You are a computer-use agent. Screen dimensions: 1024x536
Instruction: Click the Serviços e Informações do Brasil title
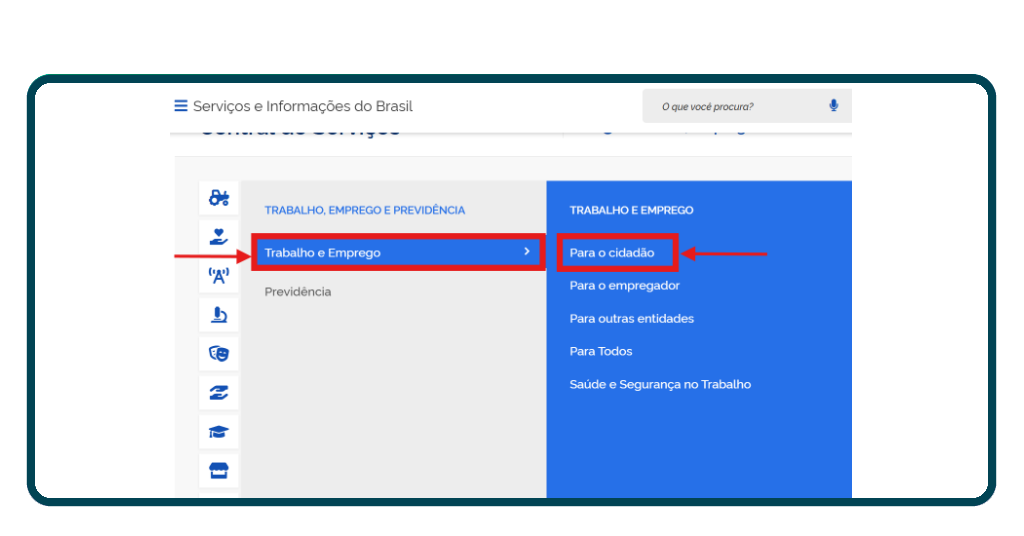[x=302, y=106]
